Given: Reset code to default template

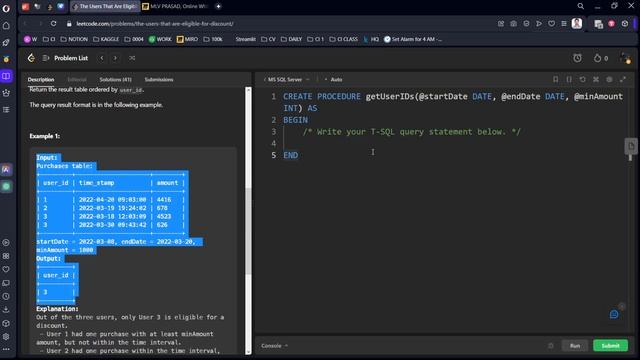Looking at the screenshot, I should 582,79.
